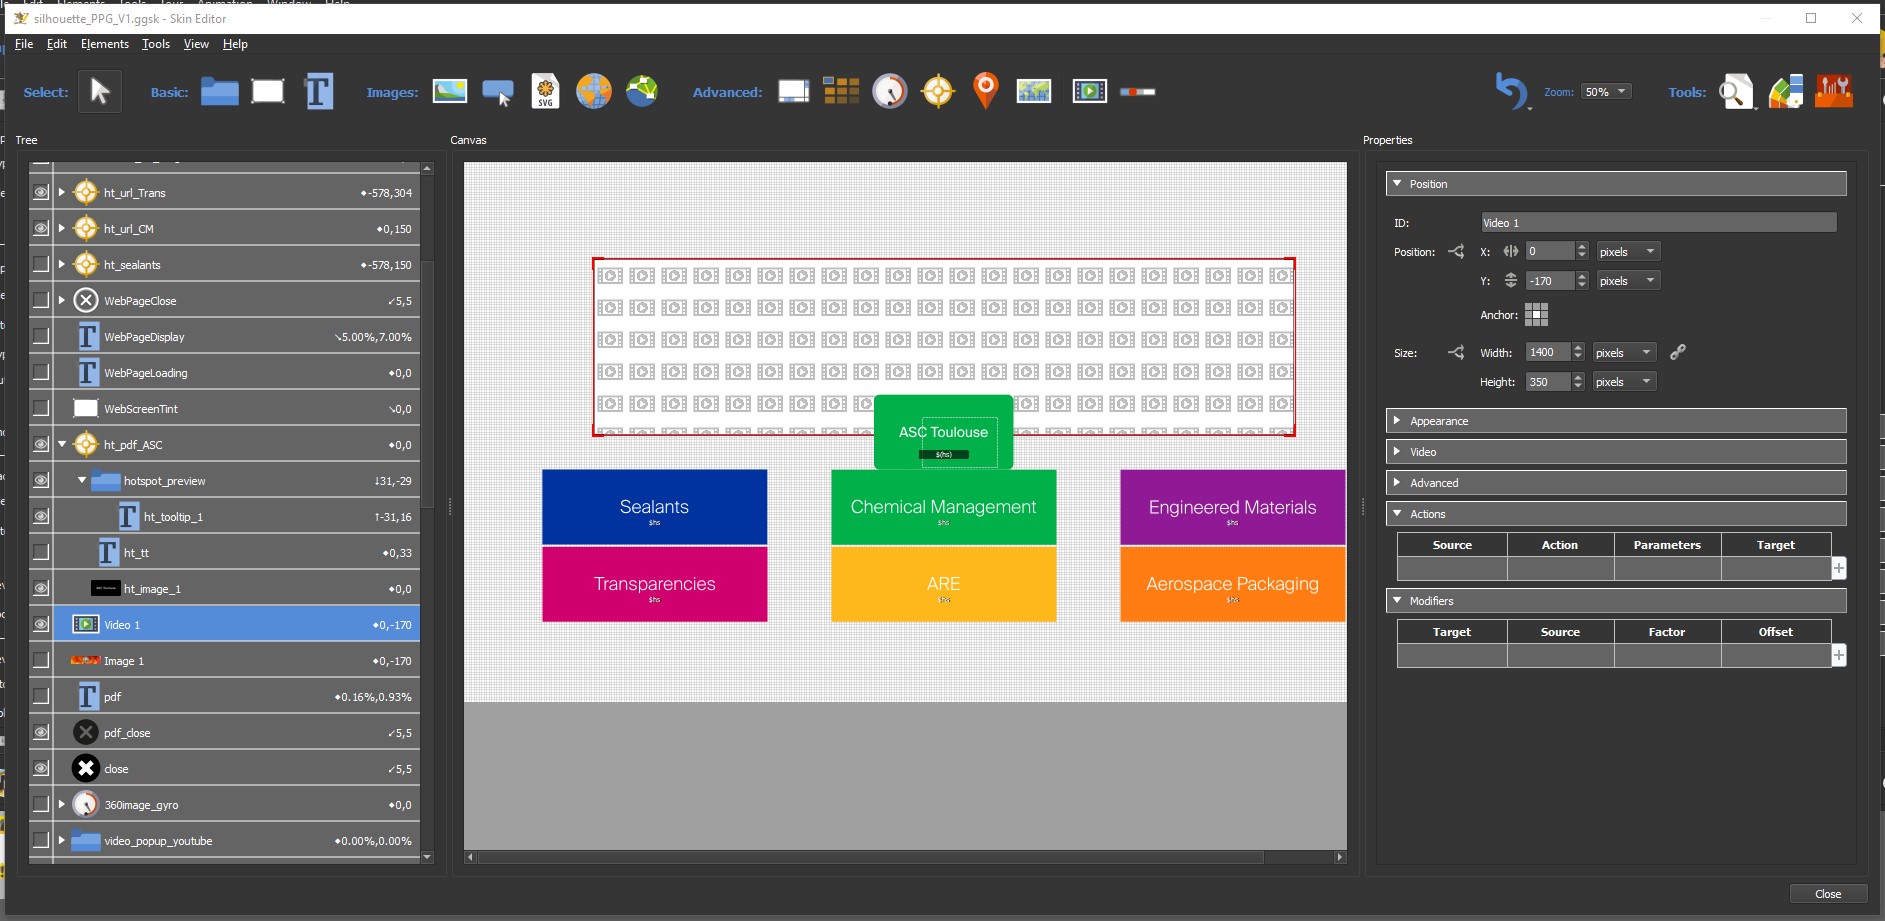Add a button element
The width and height of the screenshot is (1885, 921).
pyautogui.click(x=497, y=92)
